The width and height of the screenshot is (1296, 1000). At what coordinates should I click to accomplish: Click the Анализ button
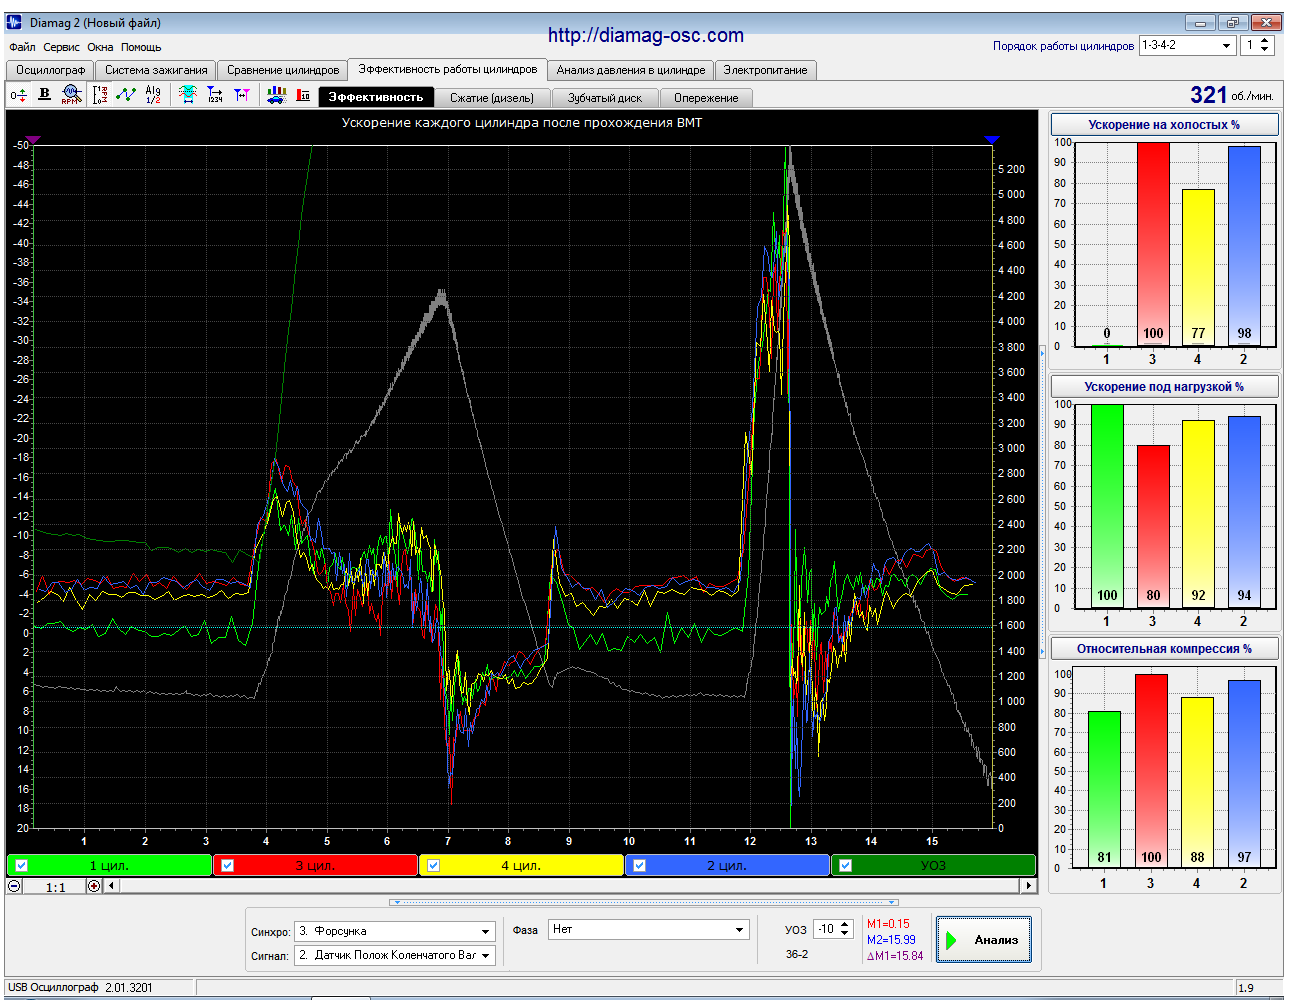pos(984,940)
